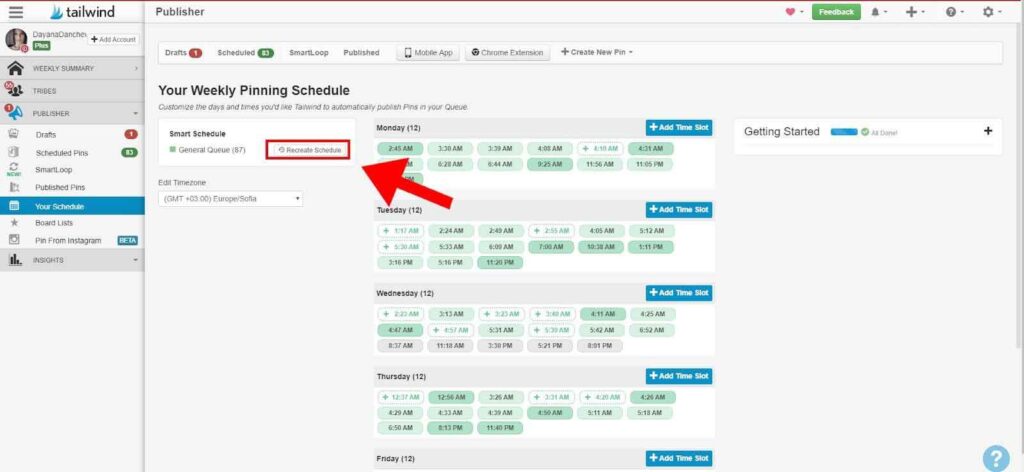Image resolution: width=1024 pixels, height=472 pixels.
Task: Click the Board Lists star icon
Action: tap(14, 223)
